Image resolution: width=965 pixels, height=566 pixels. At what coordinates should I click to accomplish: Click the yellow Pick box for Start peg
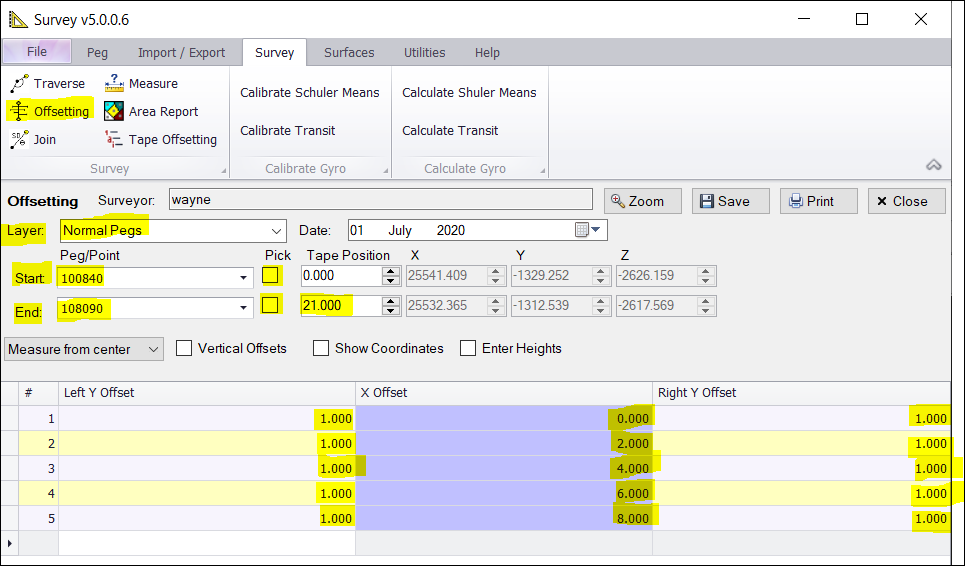click(x=270, y=276)
